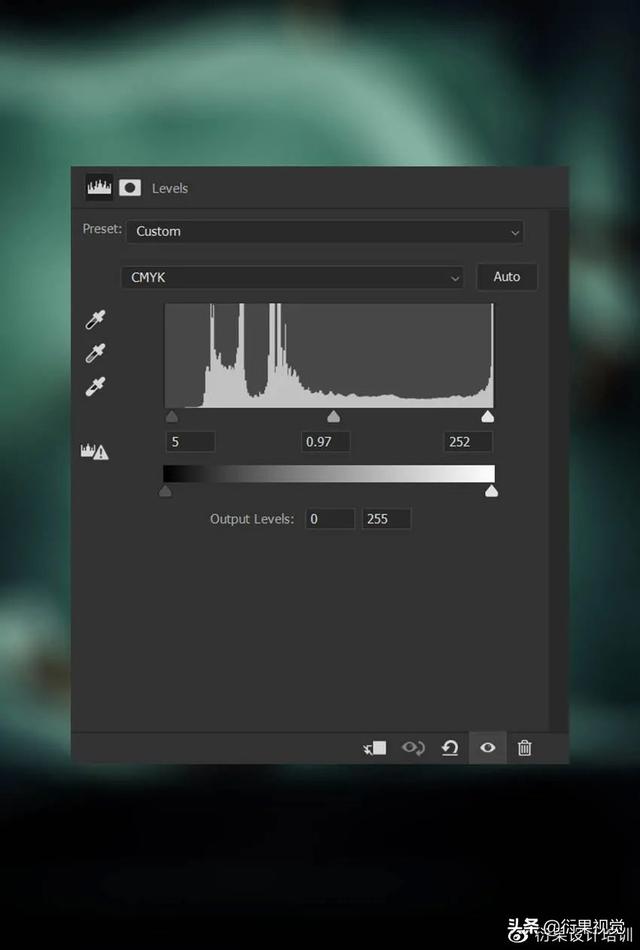This screenshot has height=950, width=640.
Task: Open the CMYK channel dropdown
Action: pos(292,277)
